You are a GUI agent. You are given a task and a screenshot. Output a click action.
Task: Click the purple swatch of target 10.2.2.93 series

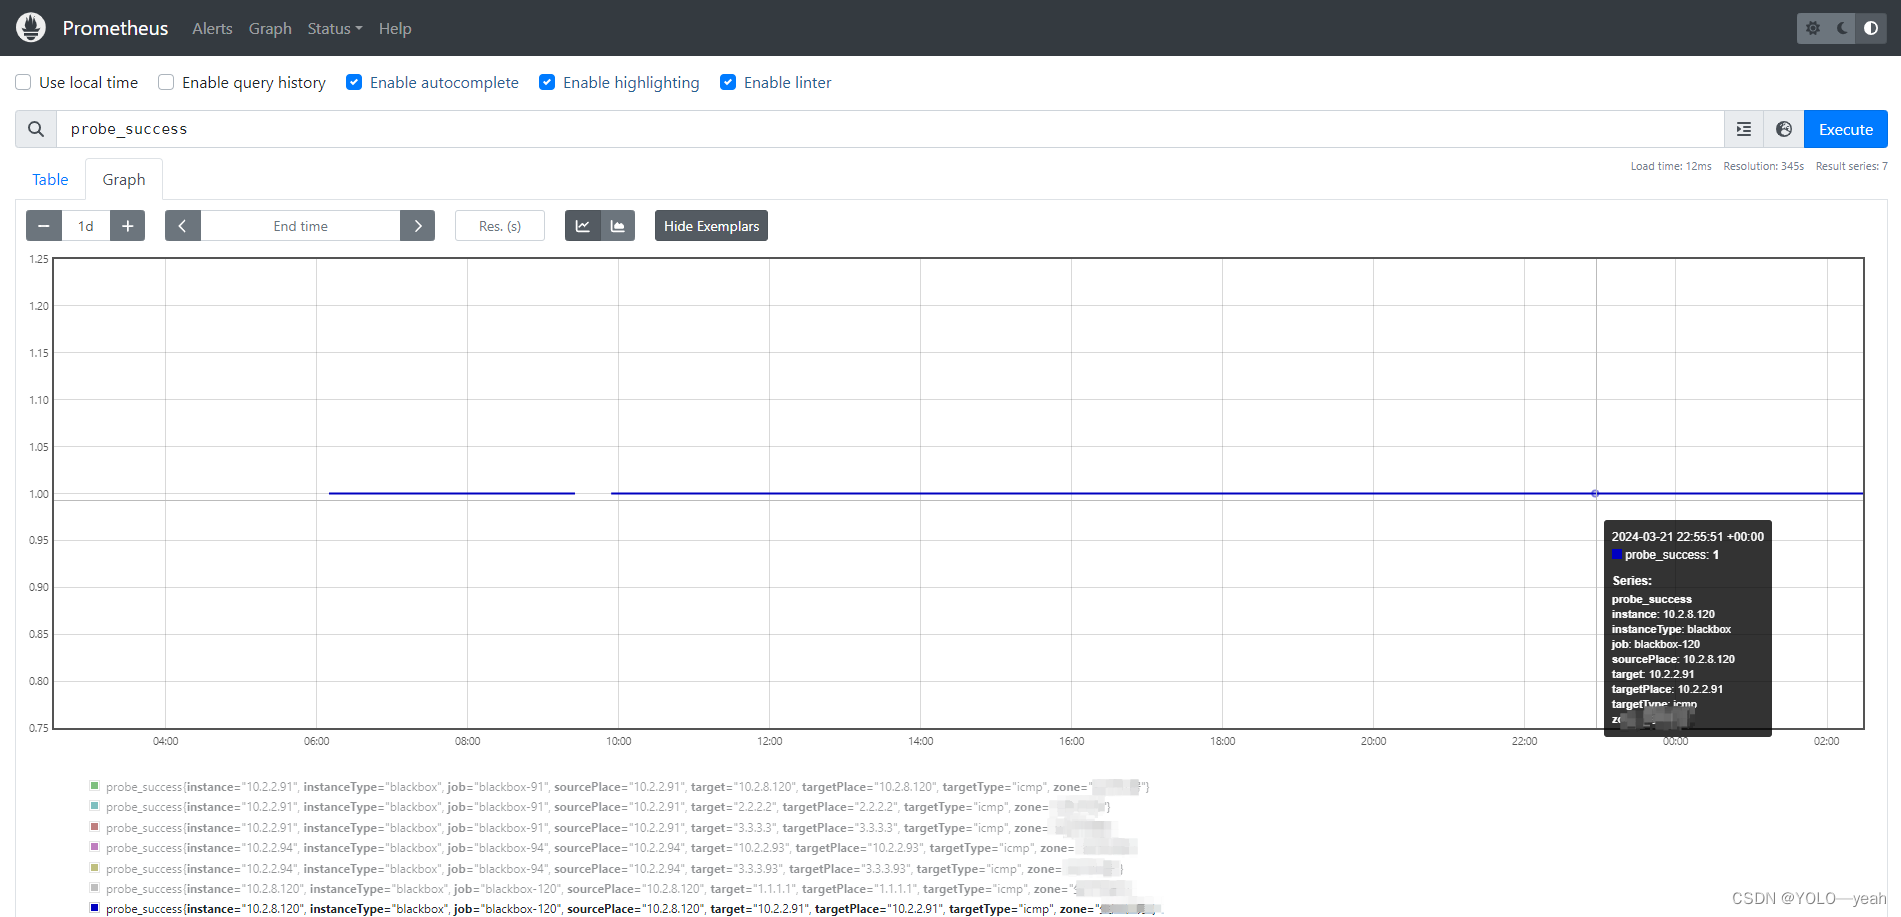(95, 847)
